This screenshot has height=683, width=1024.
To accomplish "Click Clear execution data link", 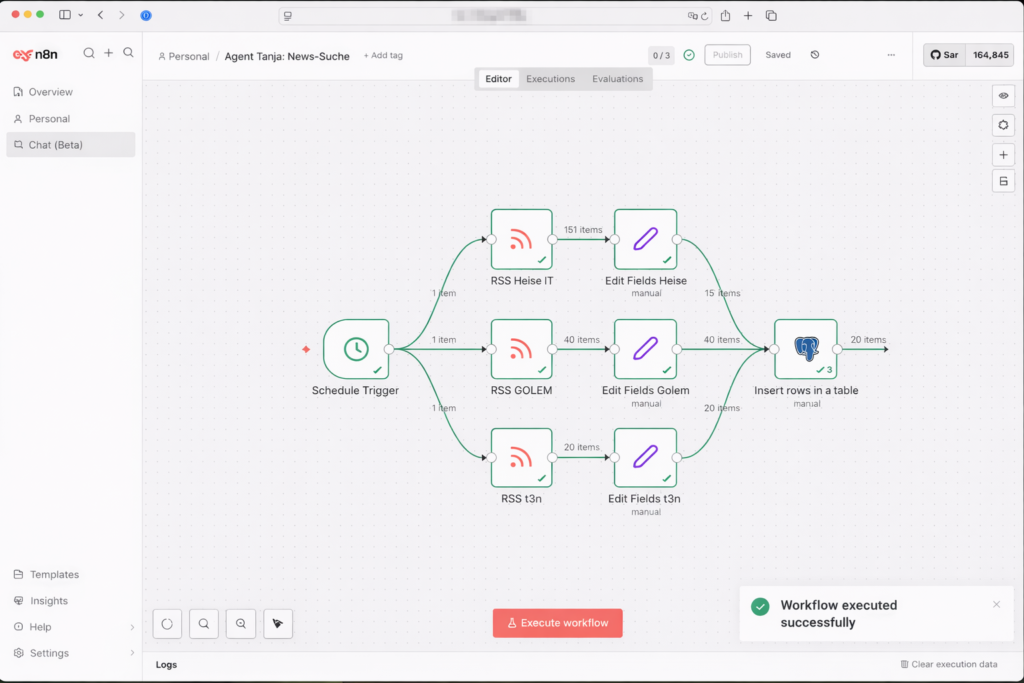I will 948,664.
